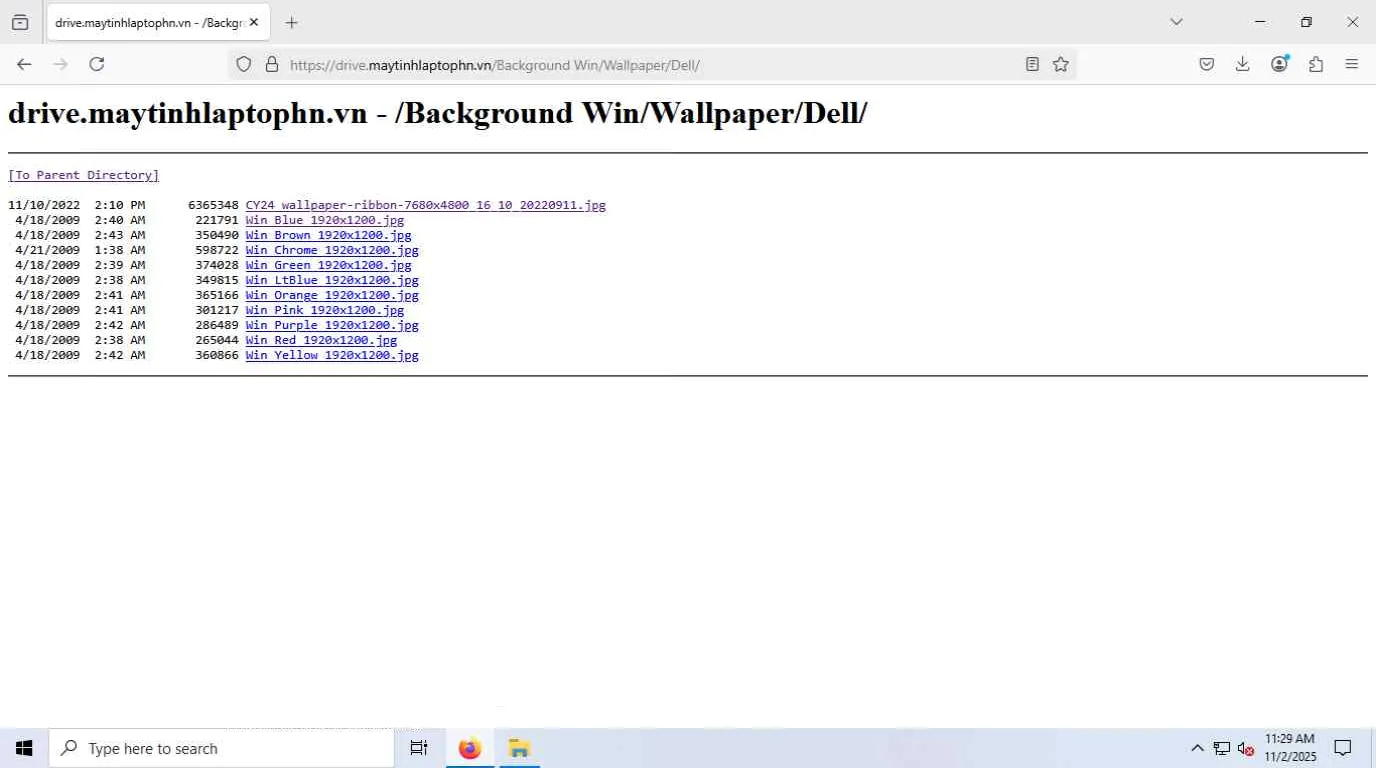This screenshot has height=768, width=1376.
Task: Open the Win Pink 1920x1200.jpg link
Action: 325,310
